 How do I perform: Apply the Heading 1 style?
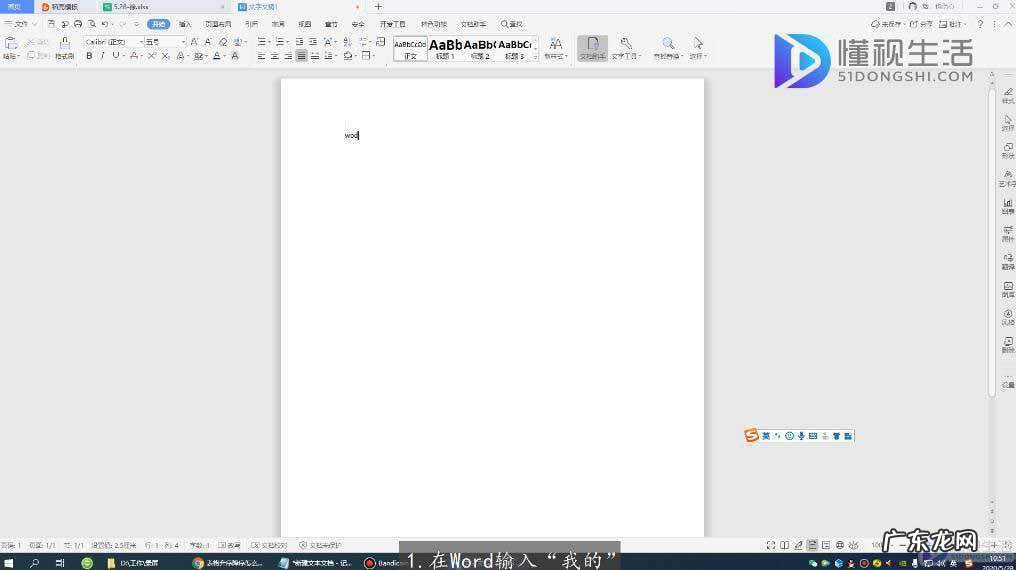tap(446, 47)
